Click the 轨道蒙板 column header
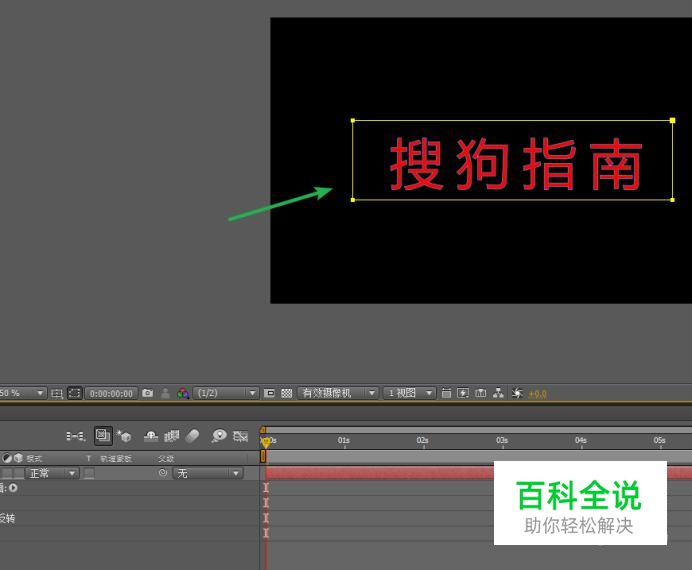This screenshot has width=692, height=570. click(x=116, y=459)
